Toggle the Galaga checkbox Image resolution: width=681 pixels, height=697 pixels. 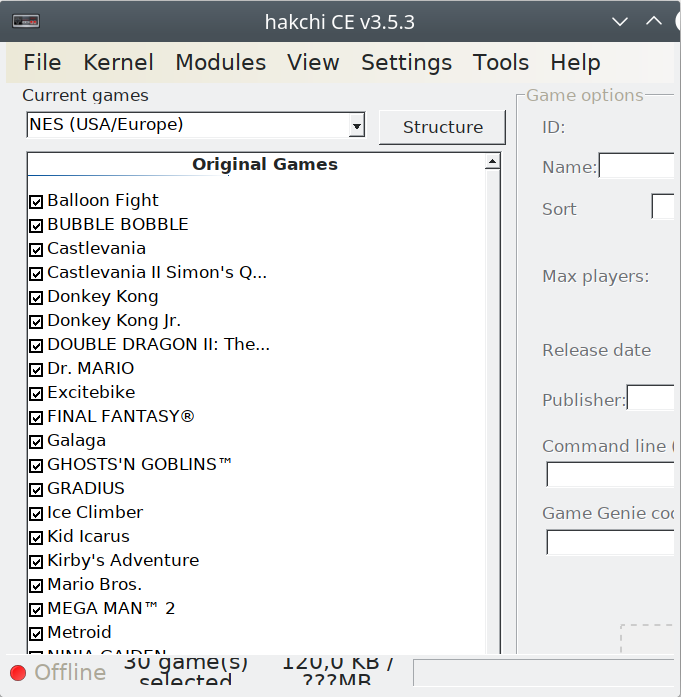point(36,441)
